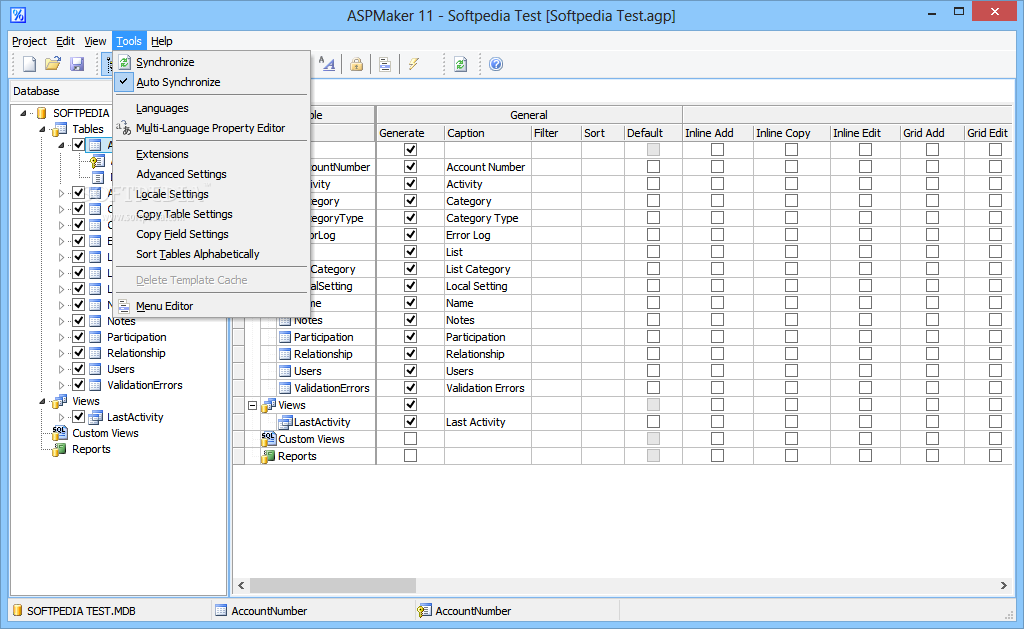Enable Inline Edit for Notes row
This screenshot has height=629, width=1024.
(x=865, y=319)
